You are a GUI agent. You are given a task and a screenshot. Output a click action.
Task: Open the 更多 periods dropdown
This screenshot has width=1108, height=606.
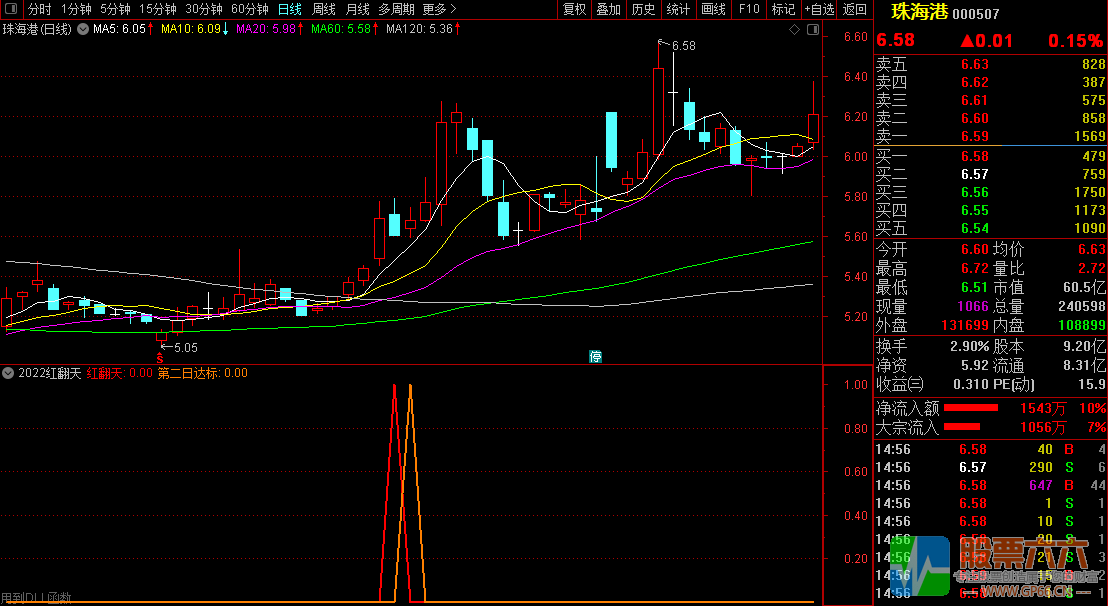[437, 9]
